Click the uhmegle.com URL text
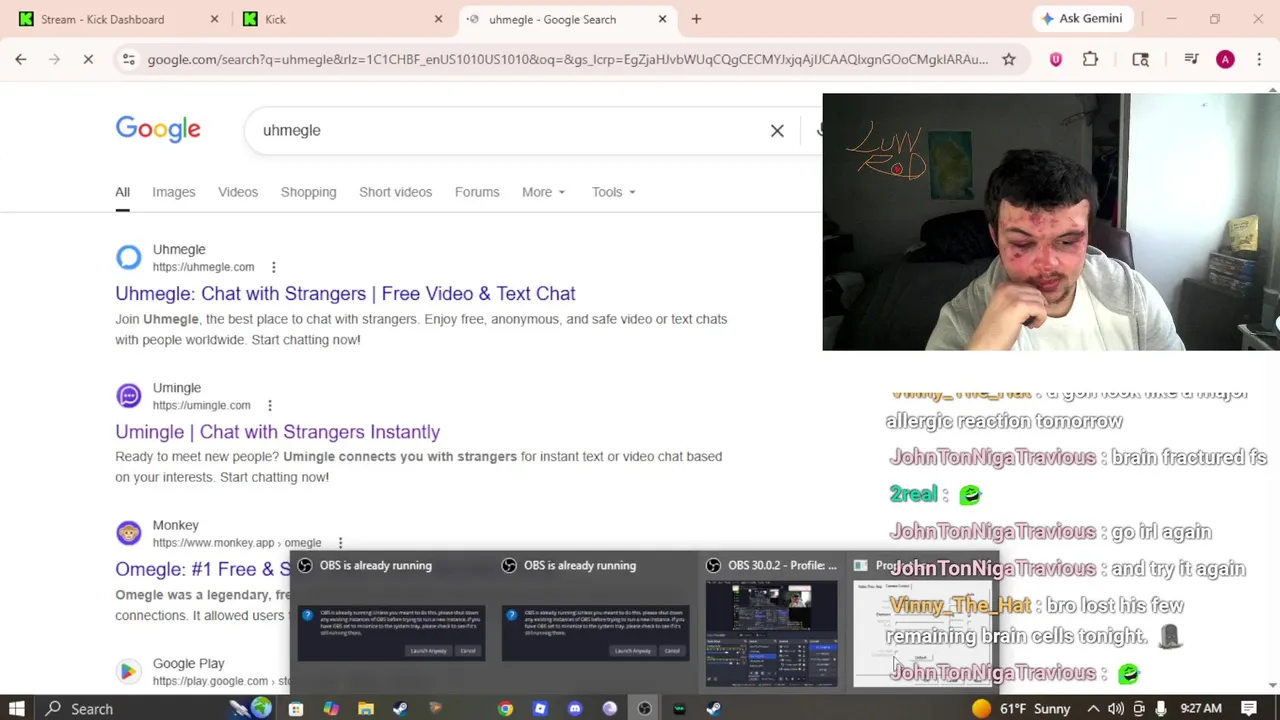Image resolution: width=1280 pixels, height=720 pixels. (x=203, y=267)
